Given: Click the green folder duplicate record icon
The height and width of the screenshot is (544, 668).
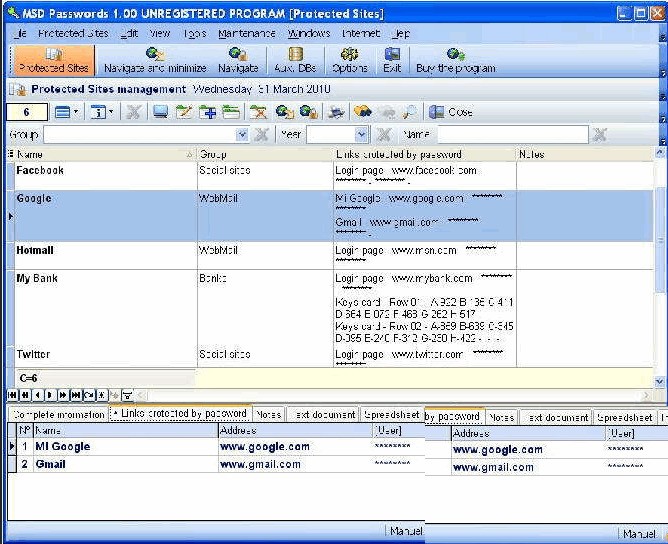Looking at the screenshot, I should [x=231, y=112].
